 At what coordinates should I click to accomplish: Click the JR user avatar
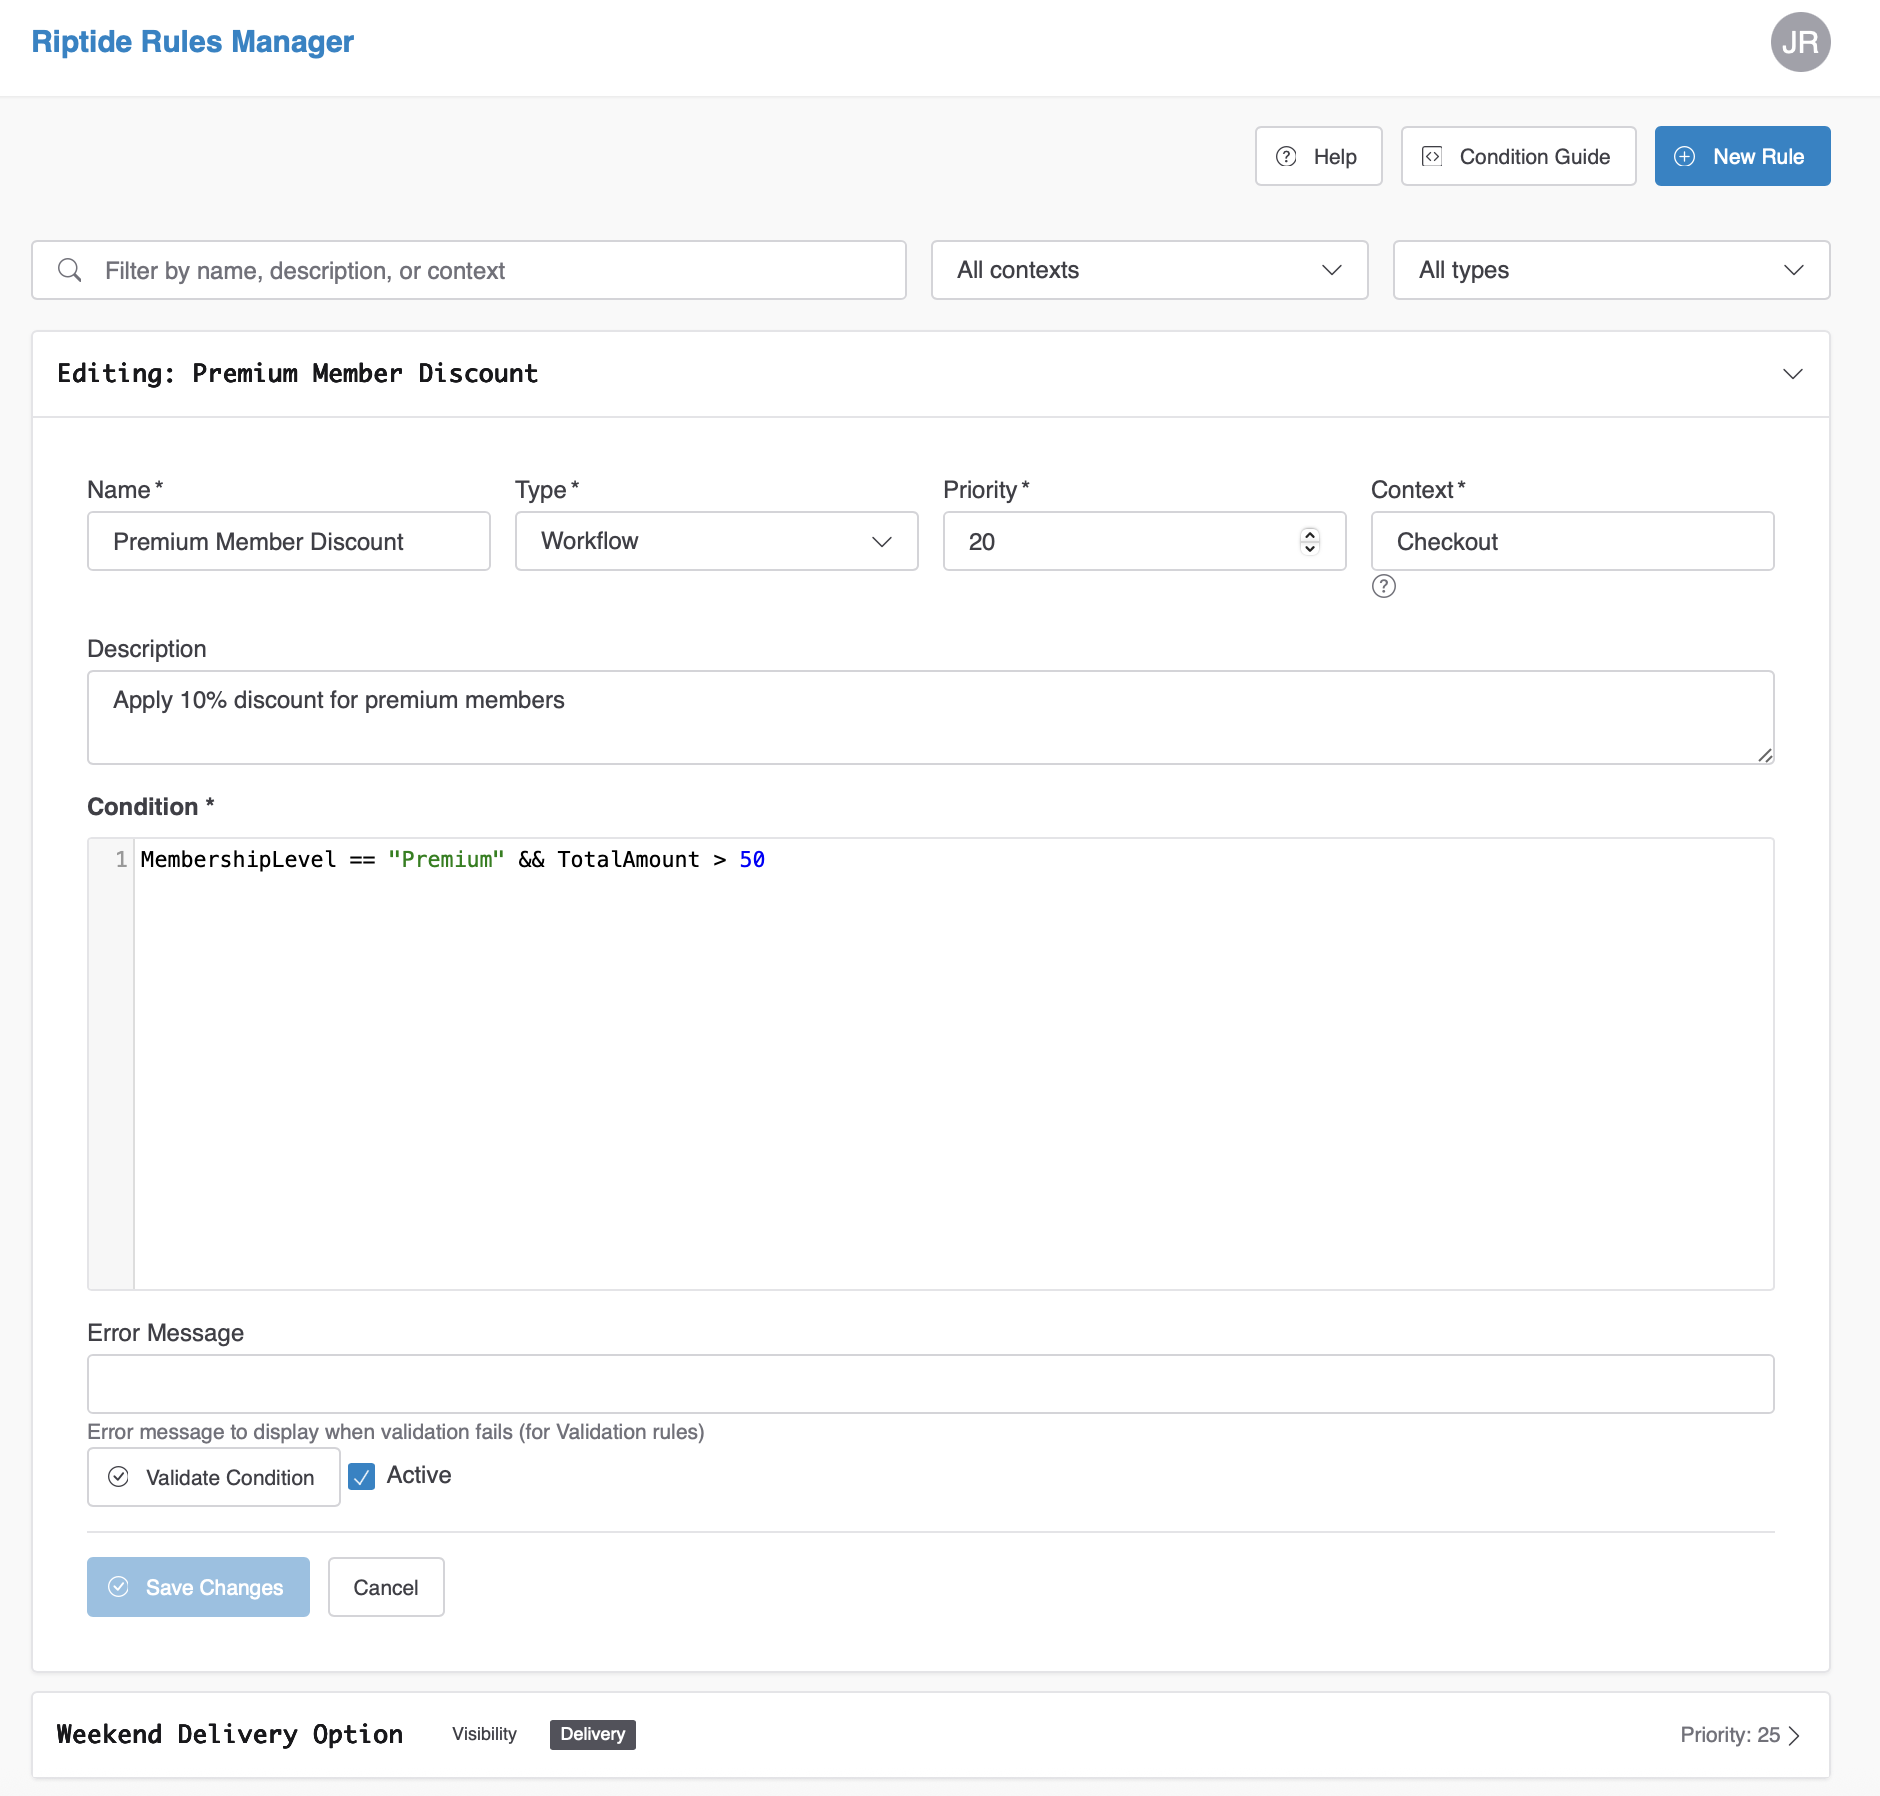click(x=1800, y=42)
